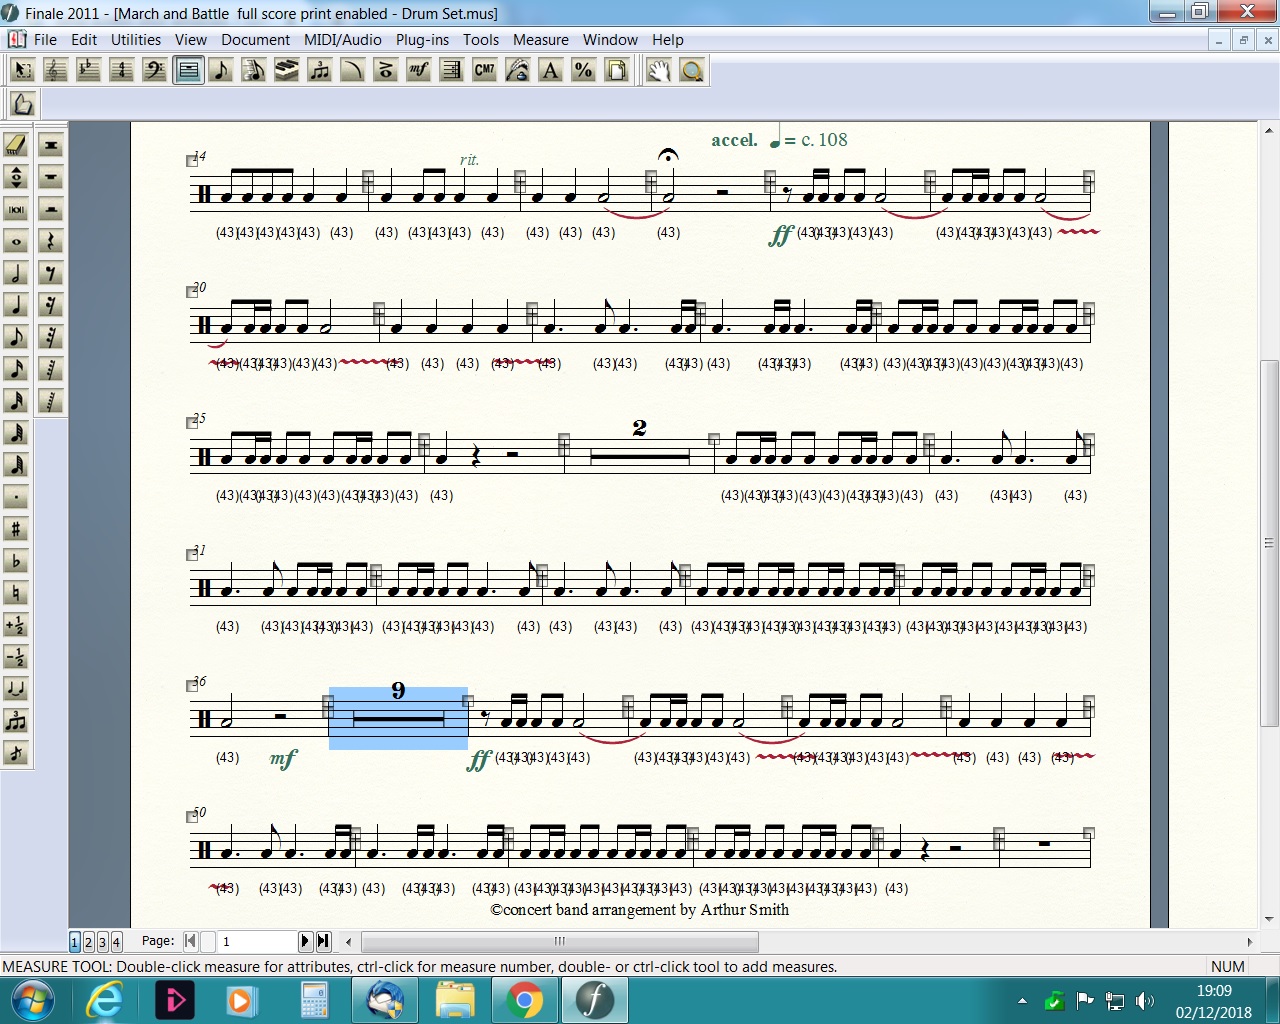This screenshot has height=1024, width=1280.
Task: Show hidden system tray icons
Action: (1022, 1000)
